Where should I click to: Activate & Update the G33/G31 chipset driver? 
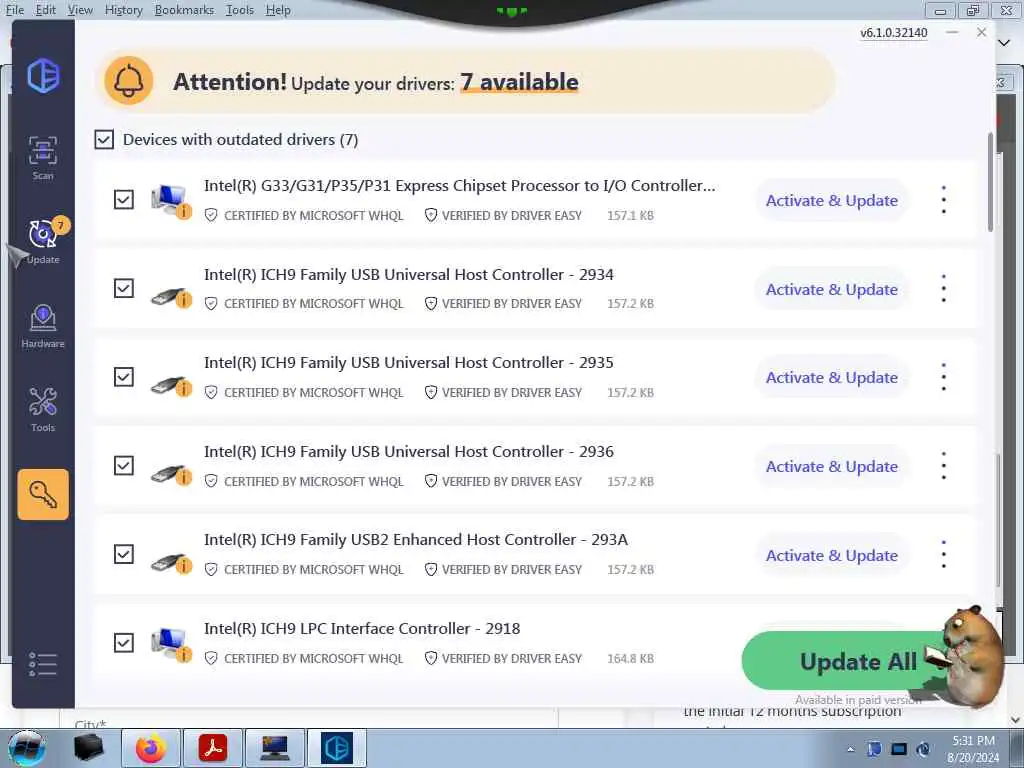tap(831, 200)
